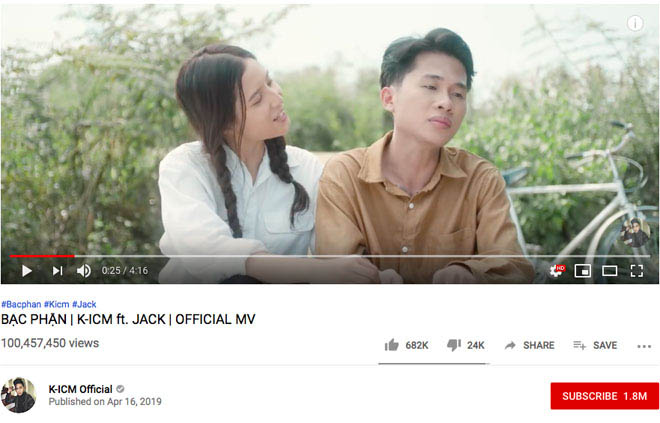This screenshot has width=660, height=423.
Task: Visit the K-ICM Official channel name
Action: [80, 389]
